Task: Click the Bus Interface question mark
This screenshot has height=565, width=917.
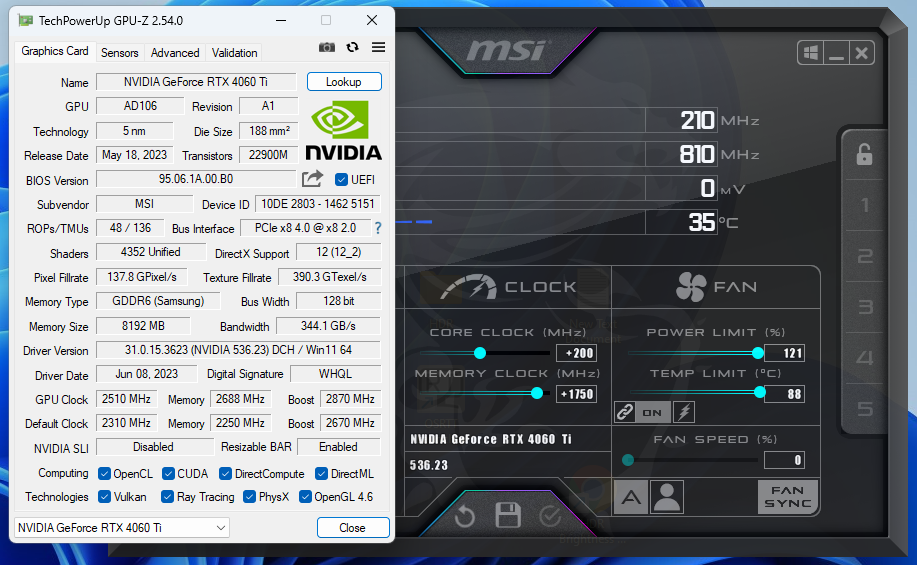Action: 378,228
